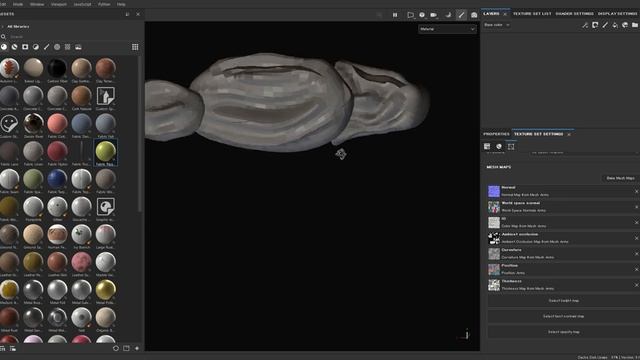Remove the Position mesh map
The width and height of the screenshot is (640, 360).
point(636,269)
